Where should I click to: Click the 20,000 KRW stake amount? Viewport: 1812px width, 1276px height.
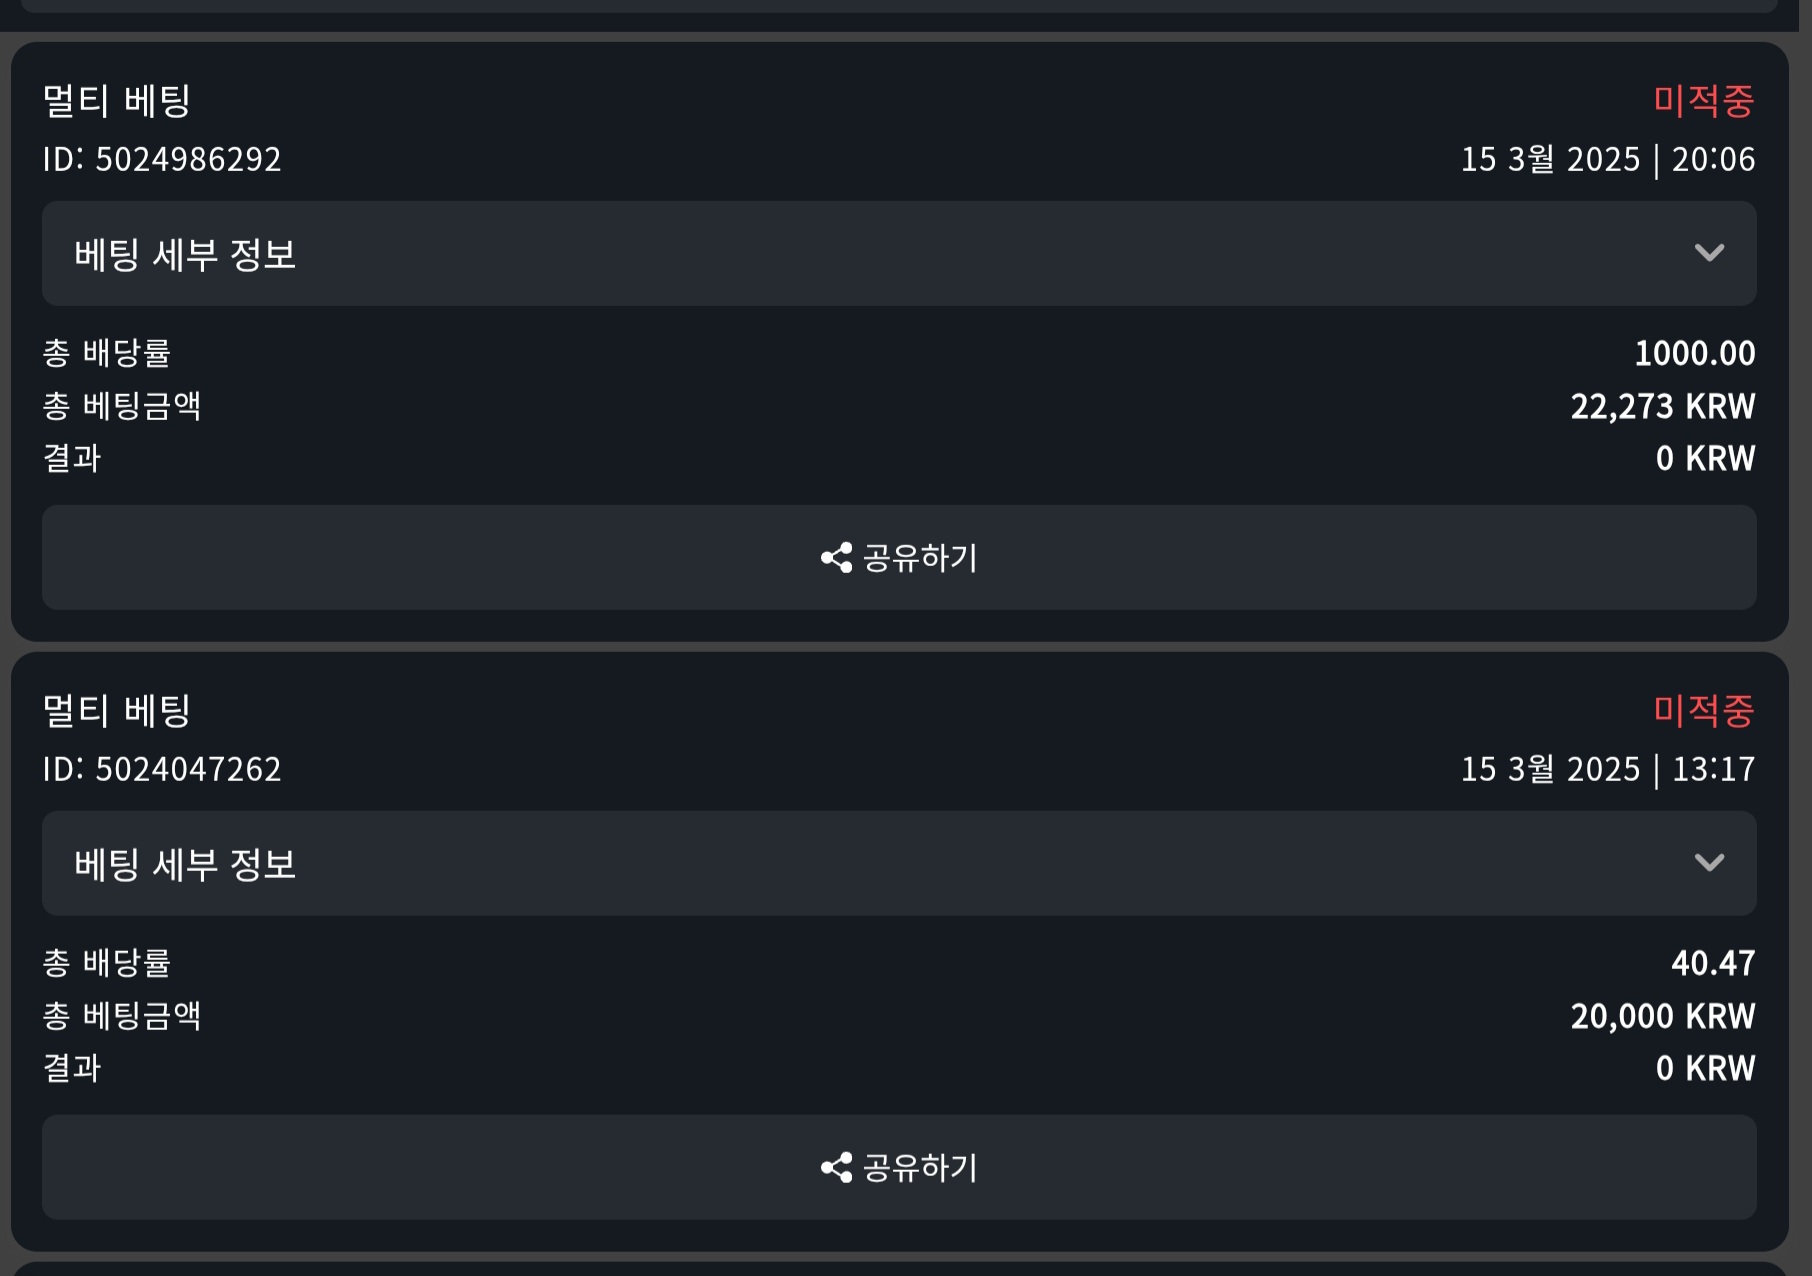[x=1663, y=1016]
